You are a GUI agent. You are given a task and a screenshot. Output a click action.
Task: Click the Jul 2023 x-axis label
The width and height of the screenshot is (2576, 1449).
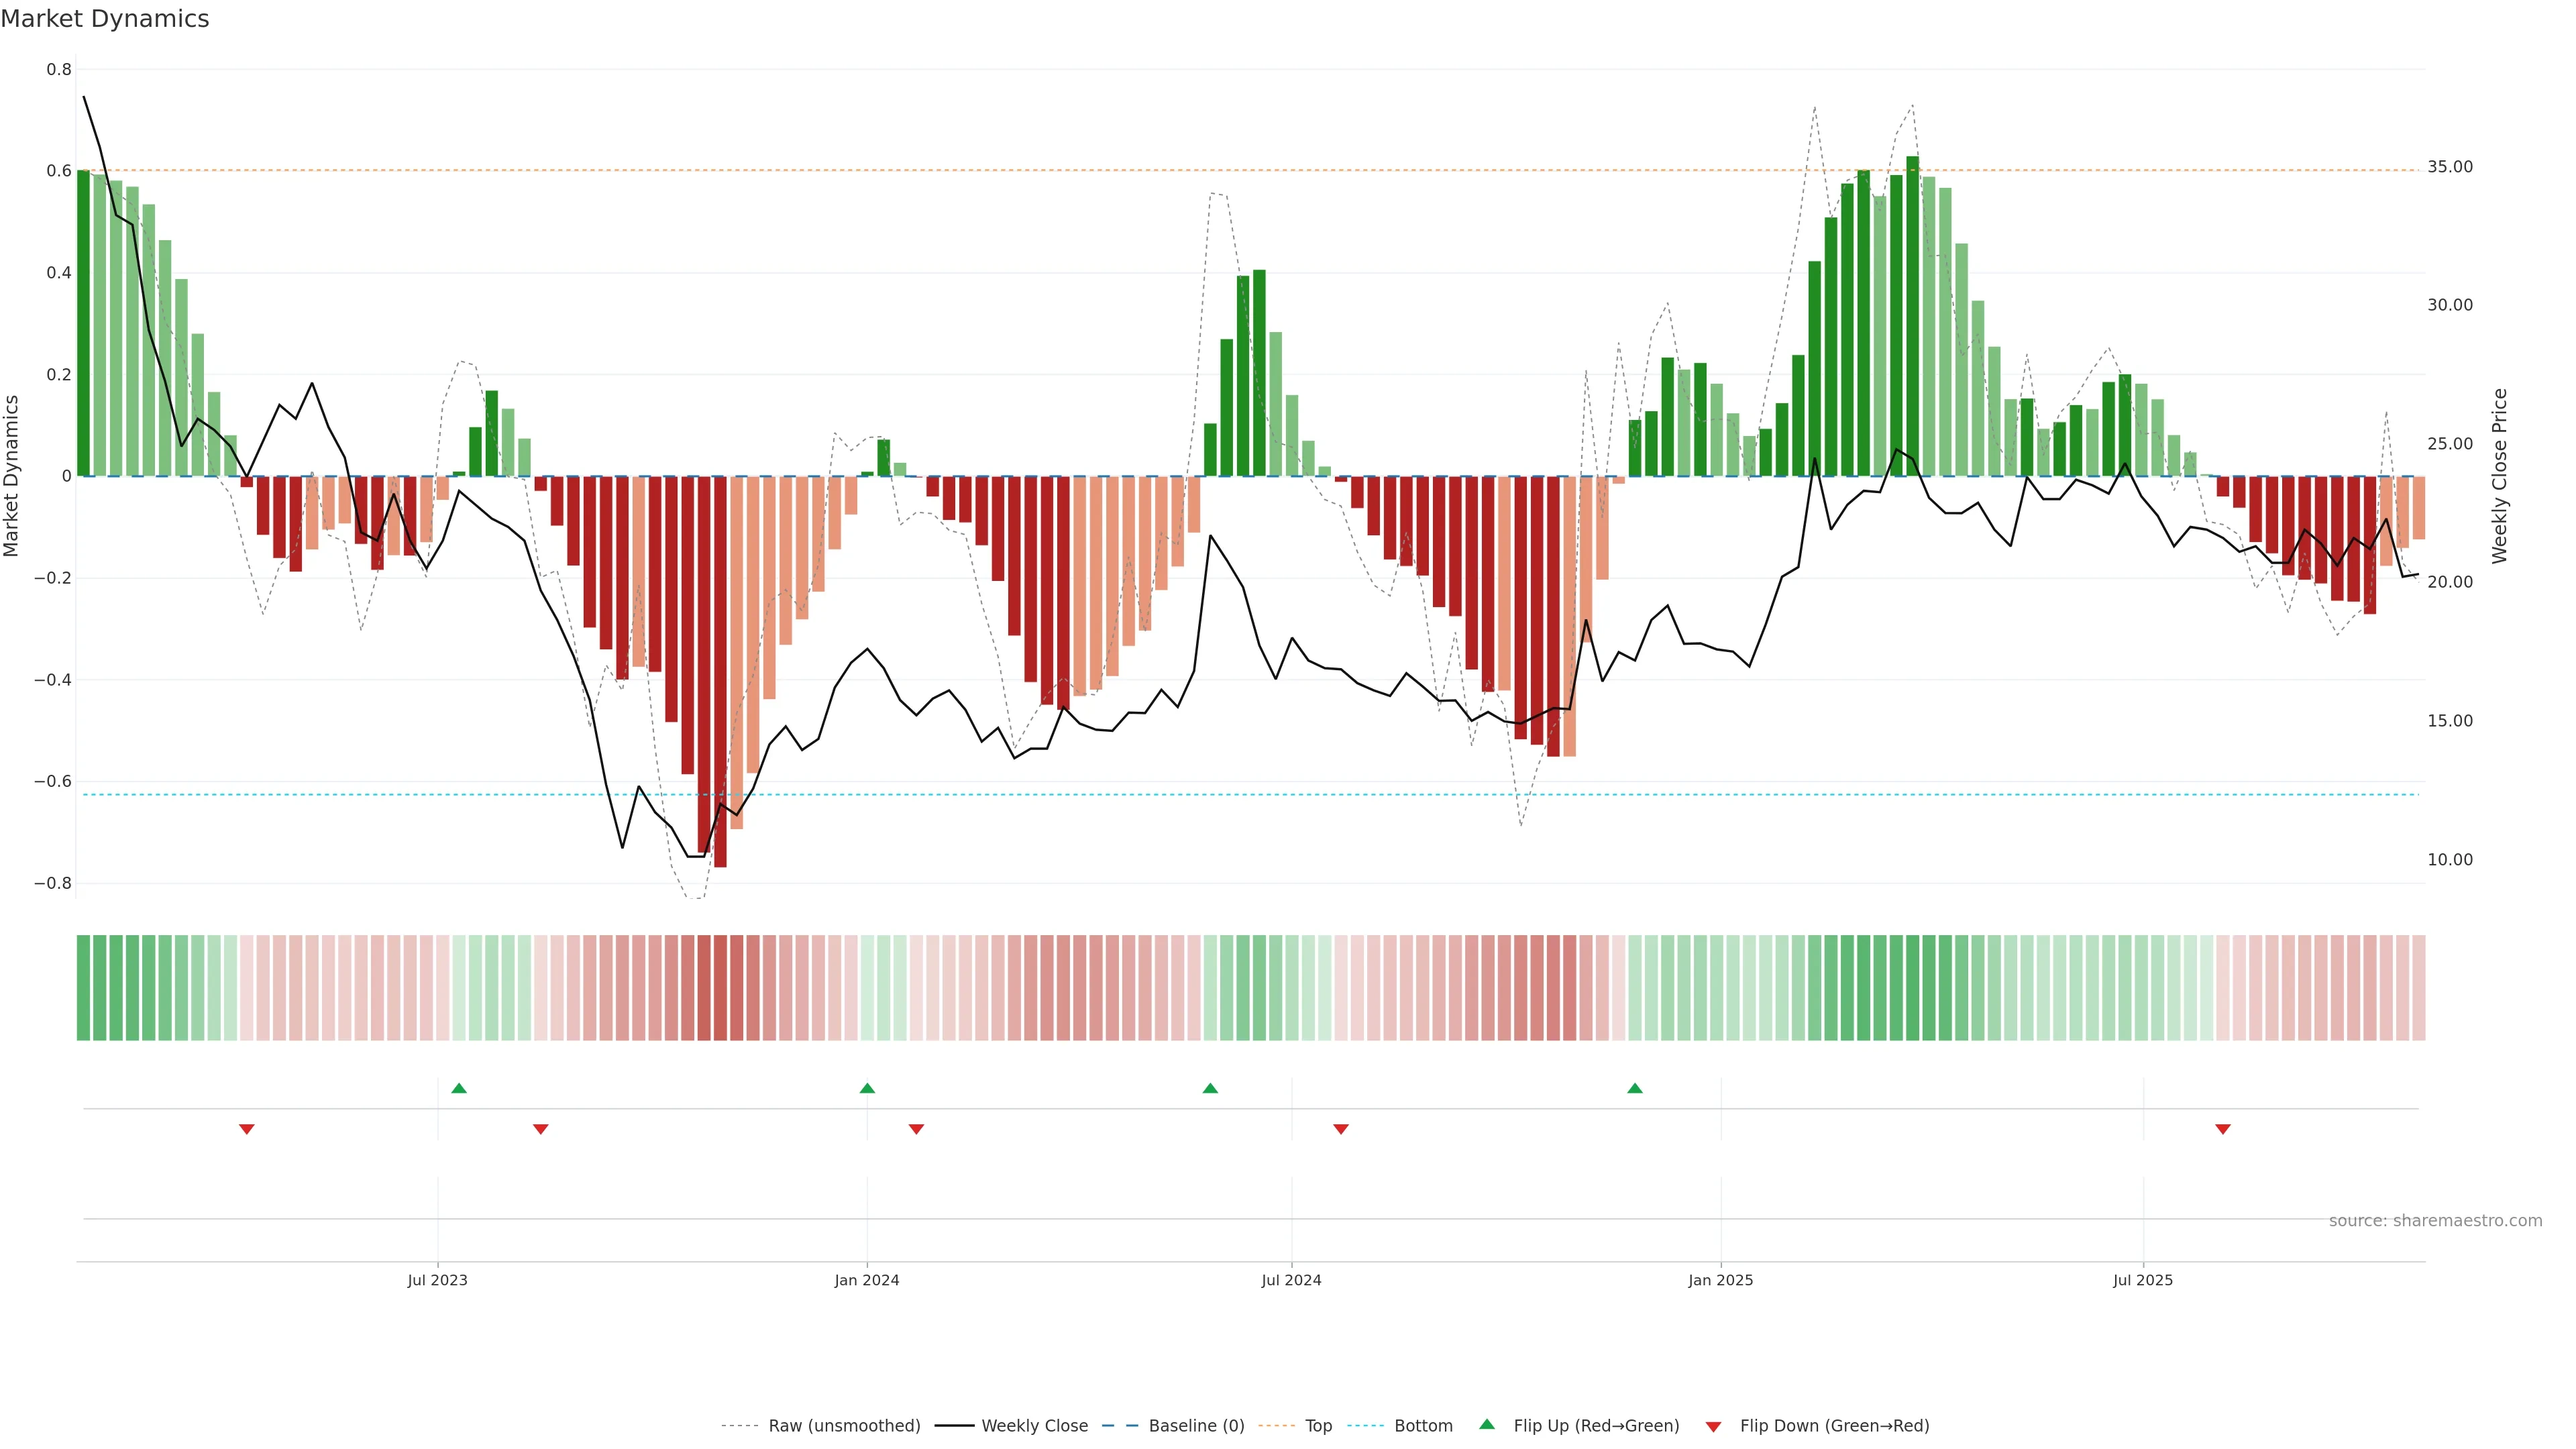coord(437,1280)
